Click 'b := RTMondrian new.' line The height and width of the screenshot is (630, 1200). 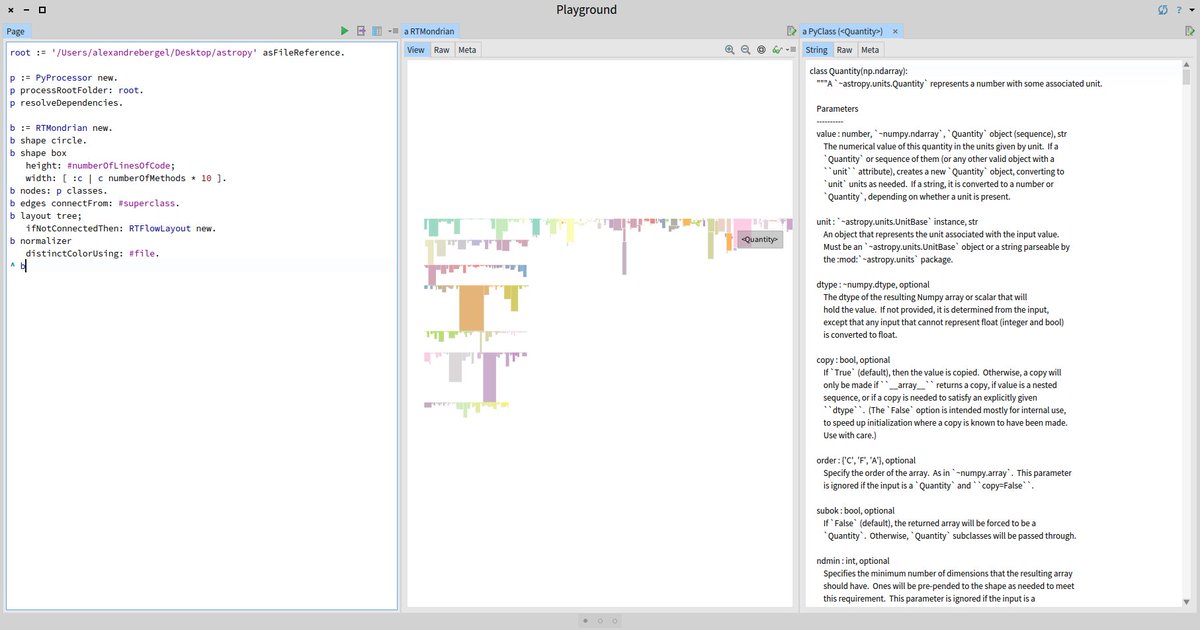click(62, 128)
